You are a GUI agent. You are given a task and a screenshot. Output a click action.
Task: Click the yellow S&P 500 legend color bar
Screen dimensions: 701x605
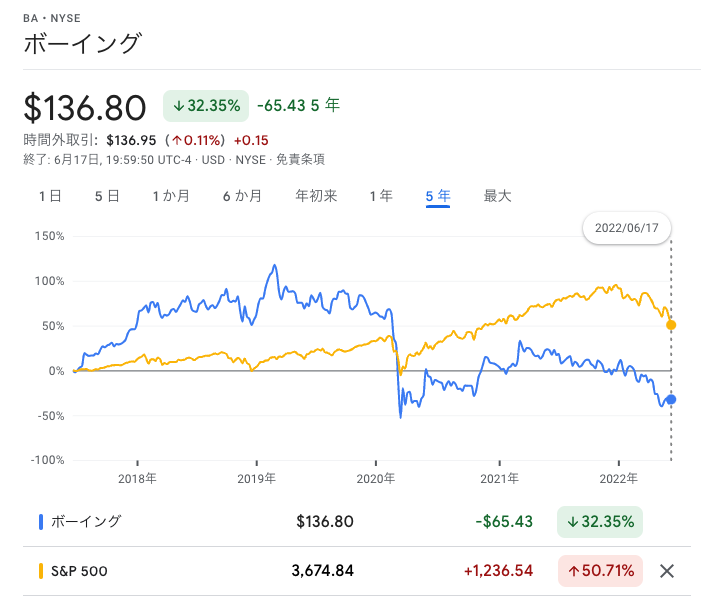pyautogui.click(x=40, y=572)
